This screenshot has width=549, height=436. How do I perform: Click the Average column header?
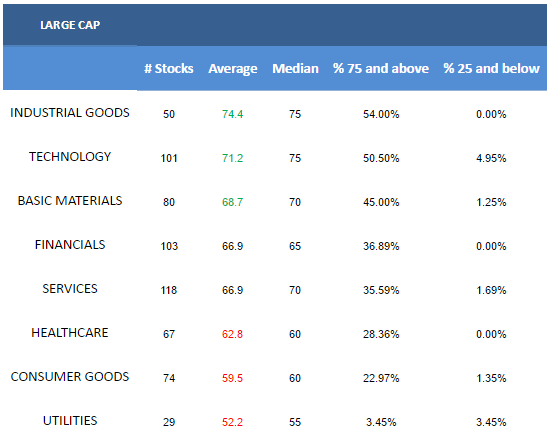233,69
